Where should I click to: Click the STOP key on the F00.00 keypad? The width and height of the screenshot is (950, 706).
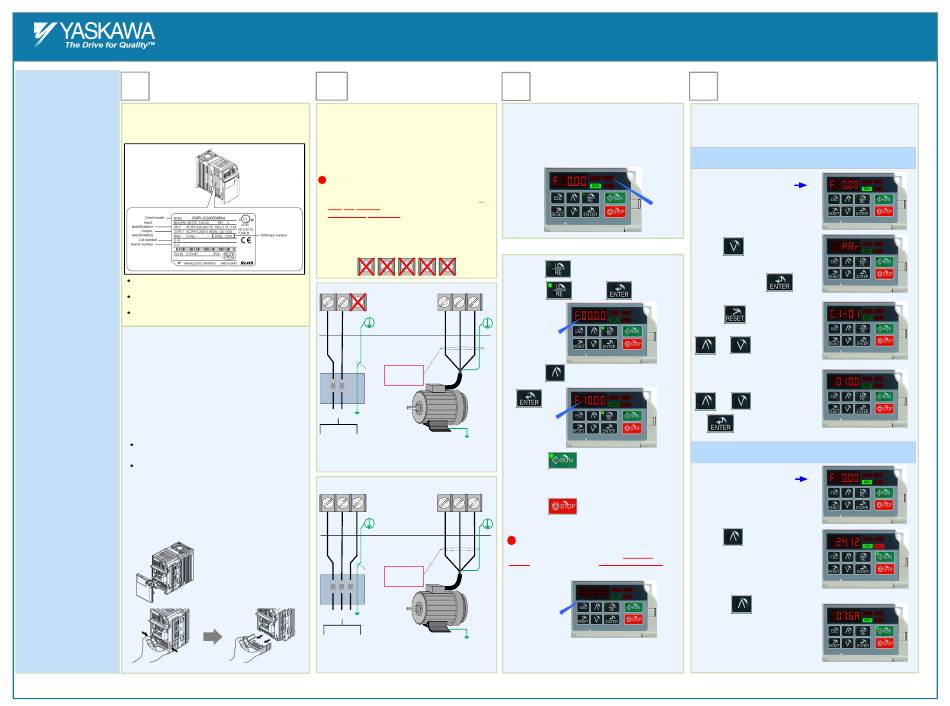[x=632, y=344]
